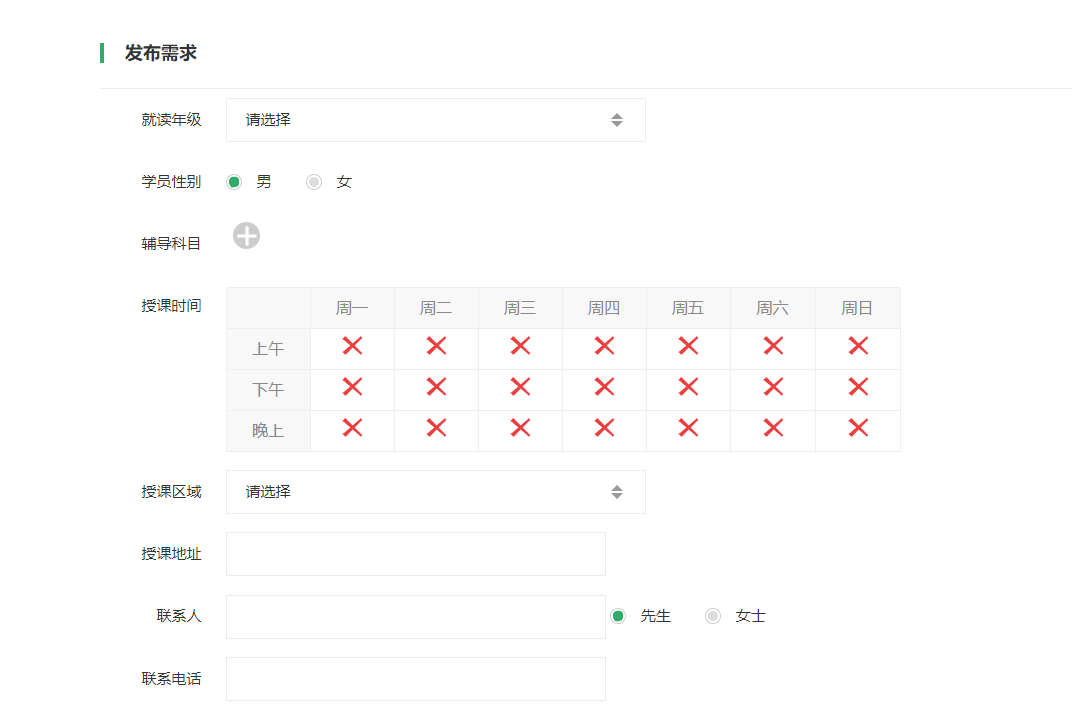The width and height of the screenshot is (1072, 705).
Task: Toggle the 周四 上午 time slot
Action: pos(604,346)
